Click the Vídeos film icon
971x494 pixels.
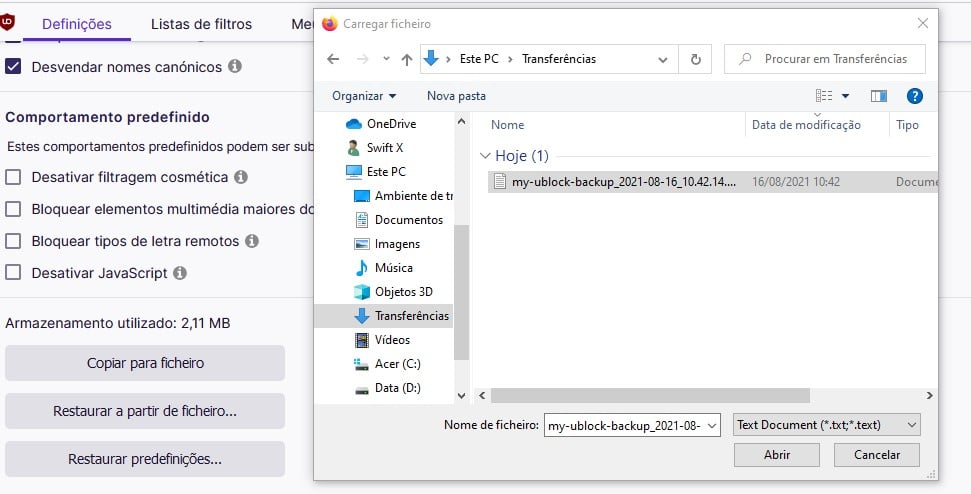pyautogui.click(x=362, y=340)
